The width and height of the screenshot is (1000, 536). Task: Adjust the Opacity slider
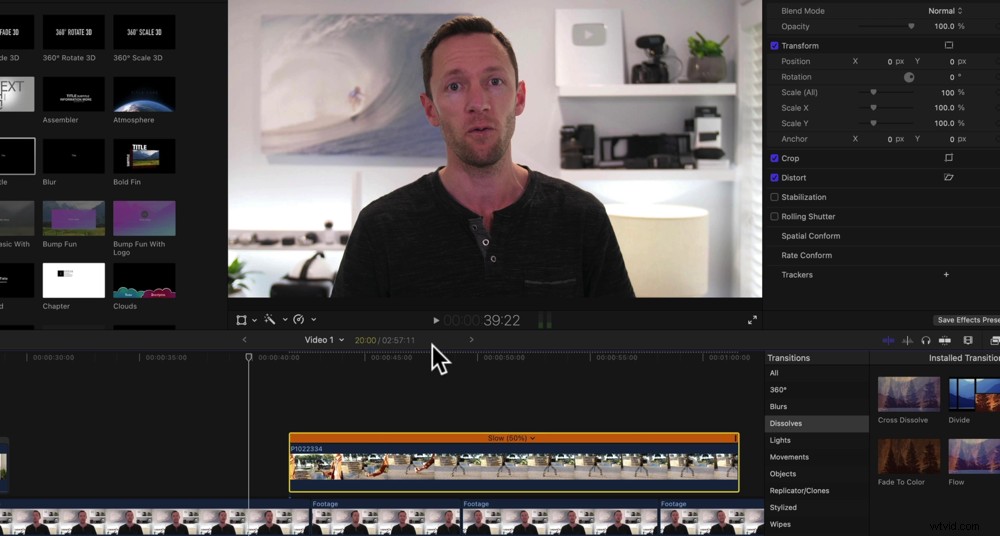[x=886, y=26]
